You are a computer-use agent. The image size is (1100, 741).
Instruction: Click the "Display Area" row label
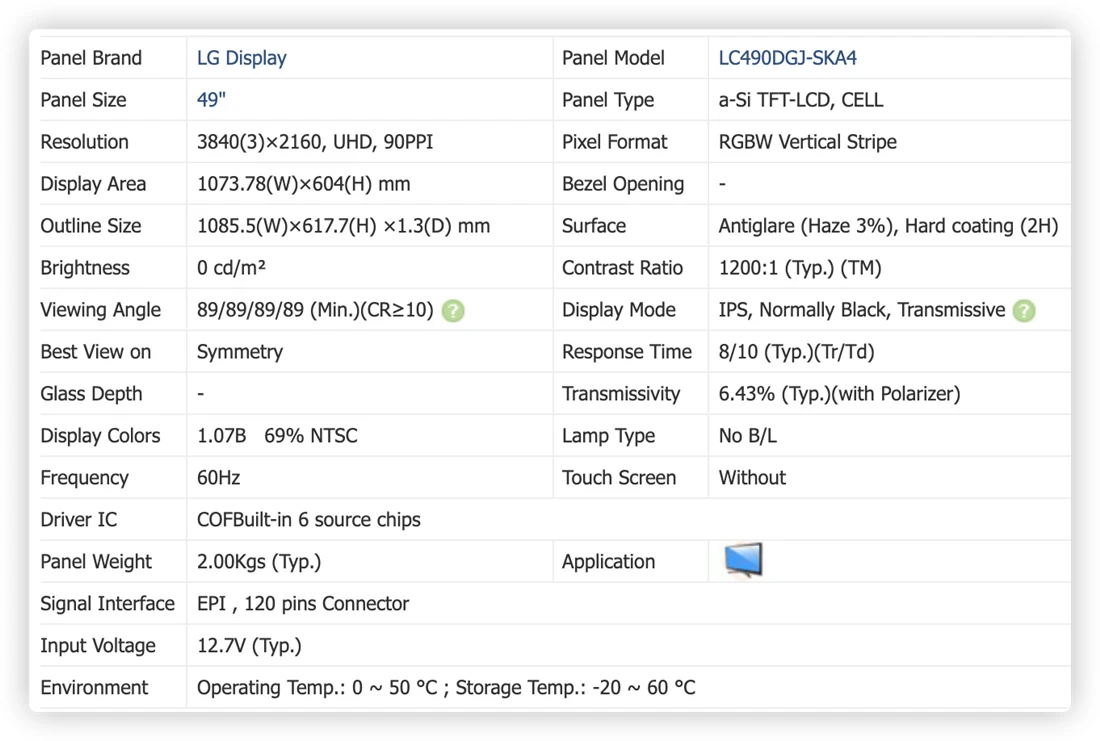(x=93, y=185)
